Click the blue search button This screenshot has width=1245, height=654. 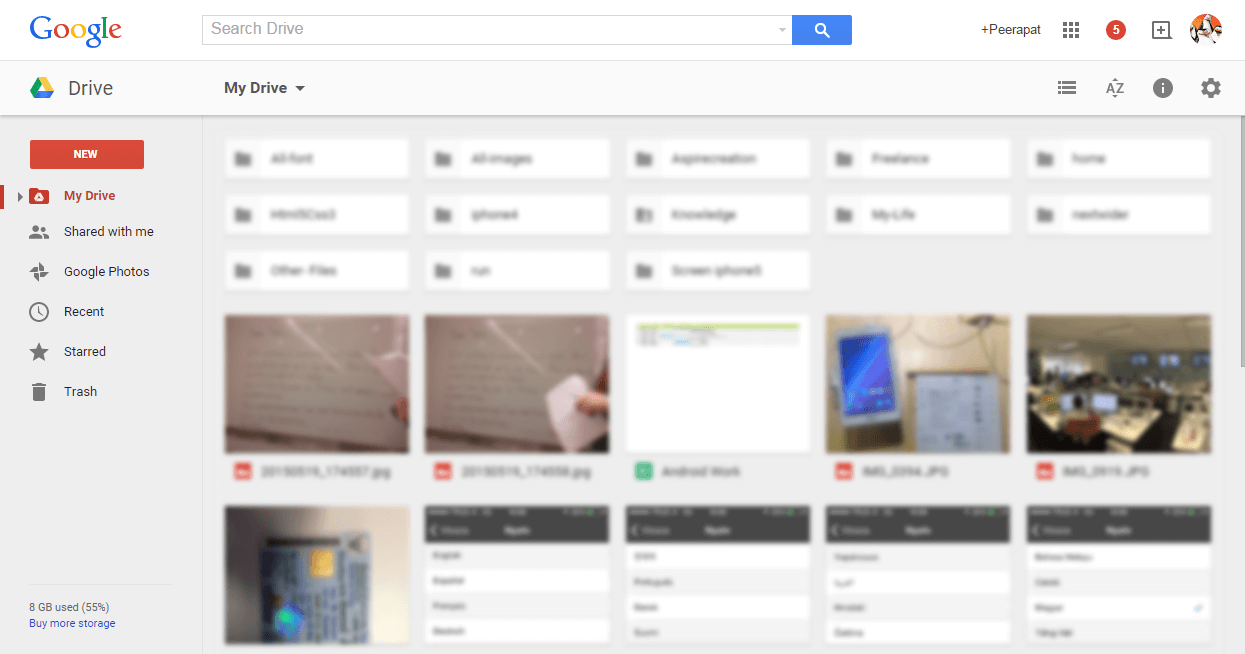[x=822, y=30]
